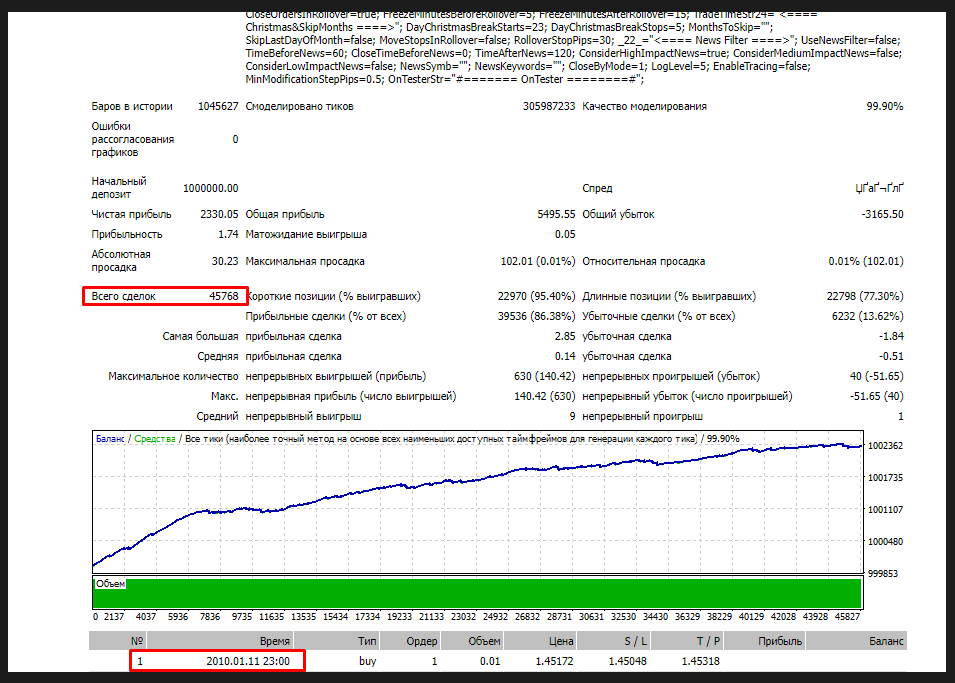Select short positions value 22970 (95.40%)
This screenshot has width=955, height=683.
[x=537, y=296]
